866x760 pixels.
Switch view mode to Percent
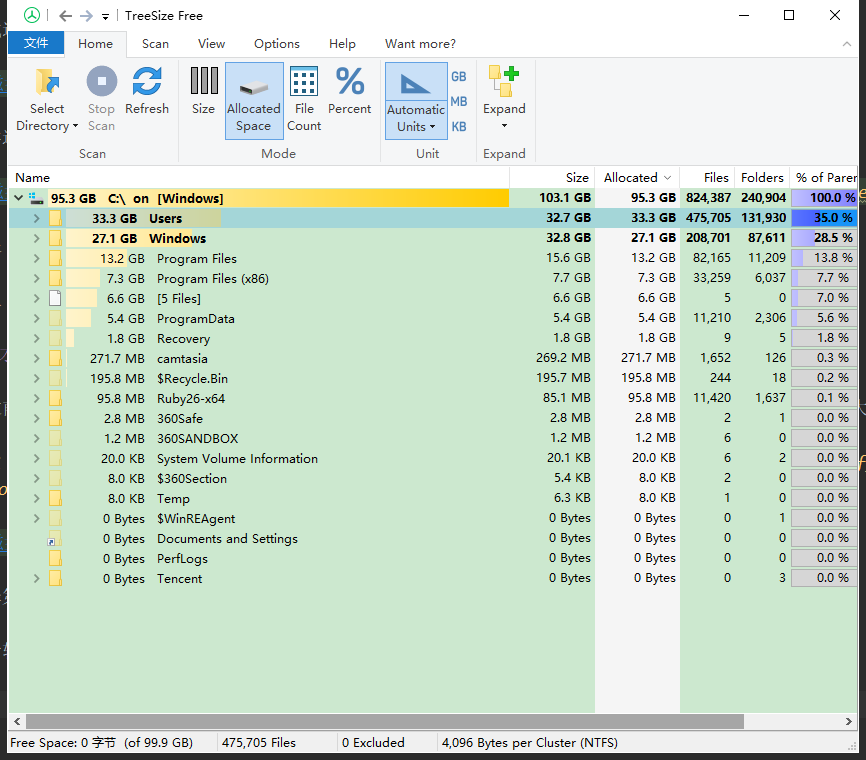(349, 82)
